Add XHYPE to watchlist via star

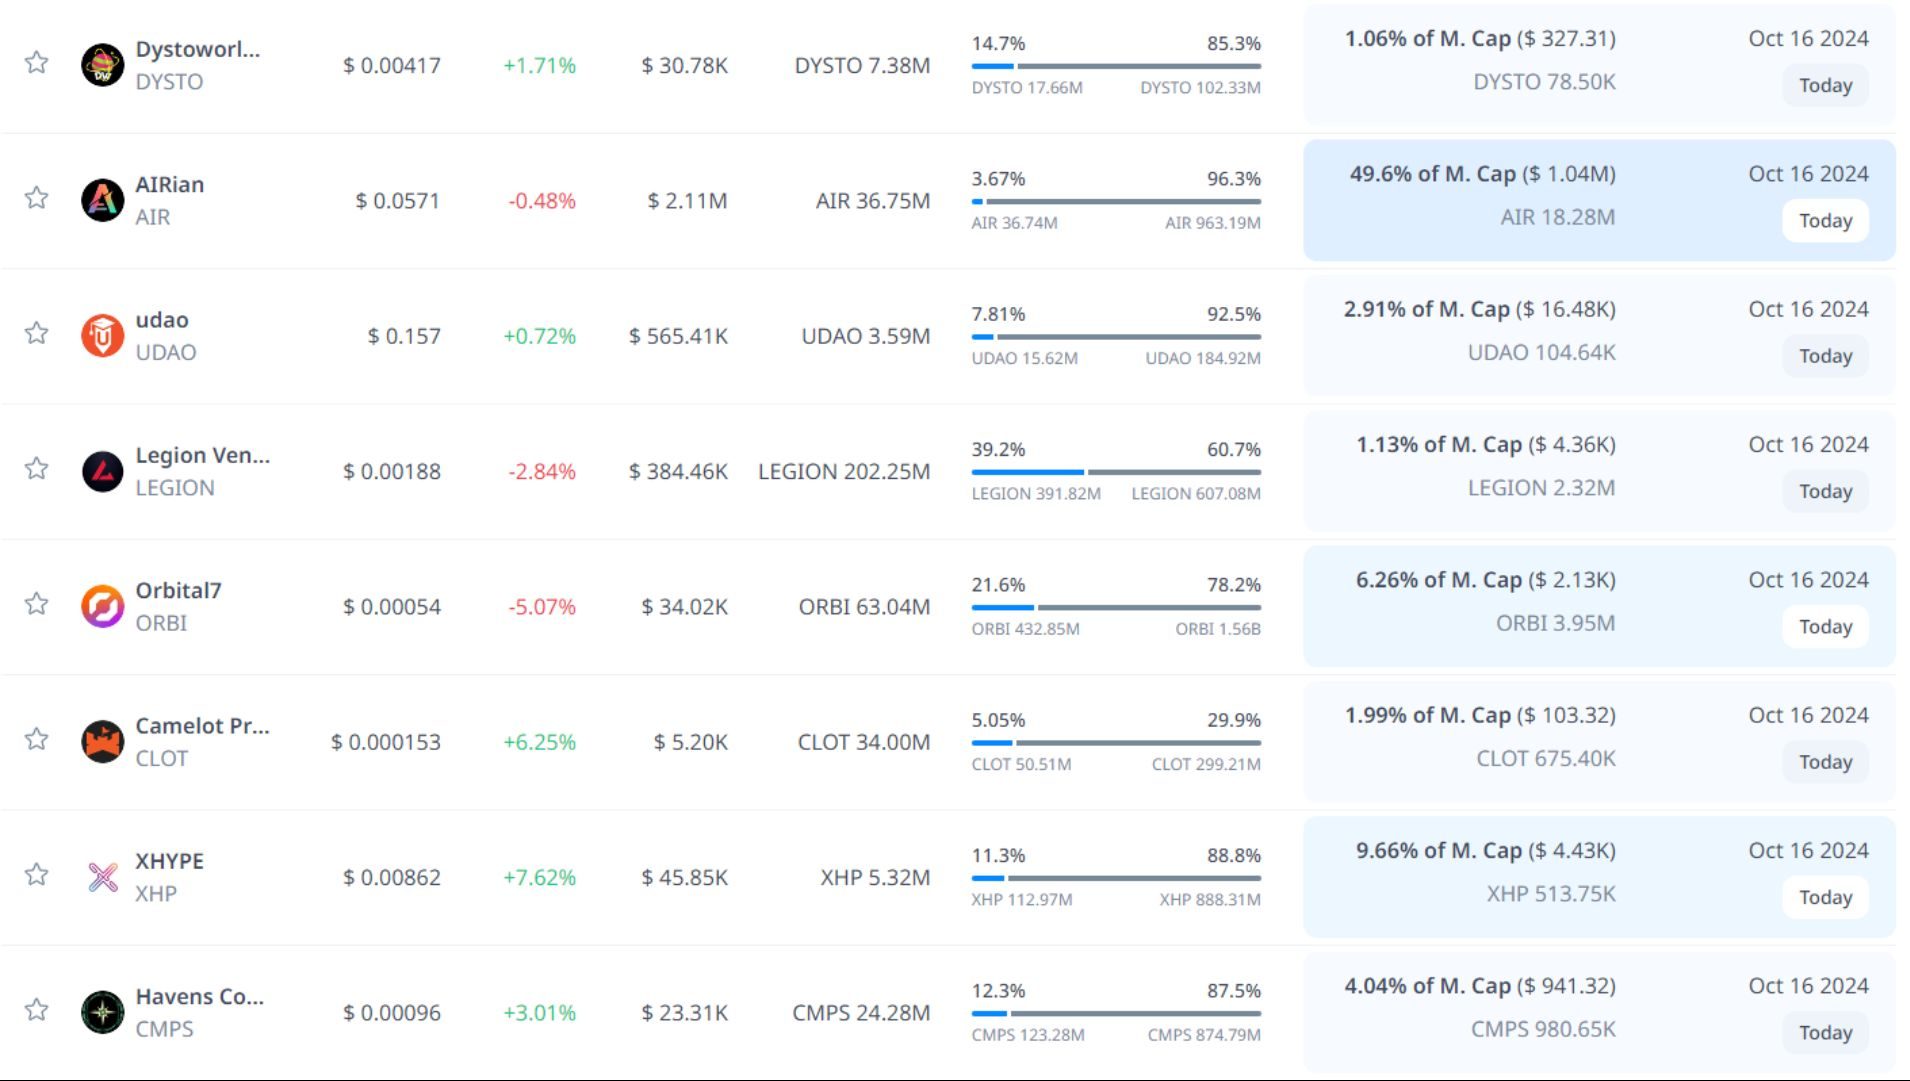(37, 874)
